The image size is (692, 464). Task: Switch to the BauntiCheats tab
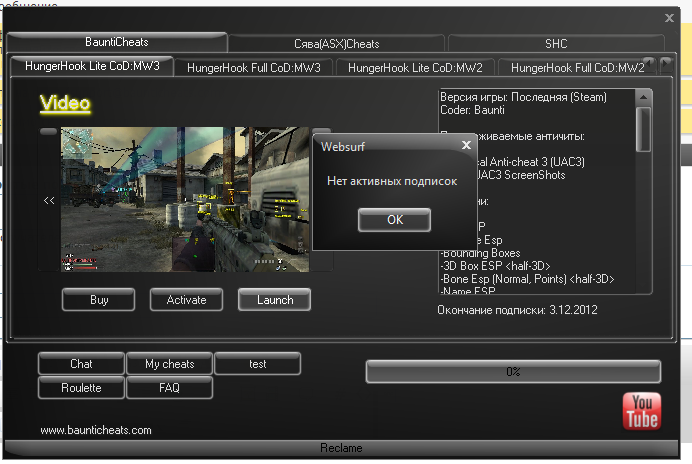117,42
